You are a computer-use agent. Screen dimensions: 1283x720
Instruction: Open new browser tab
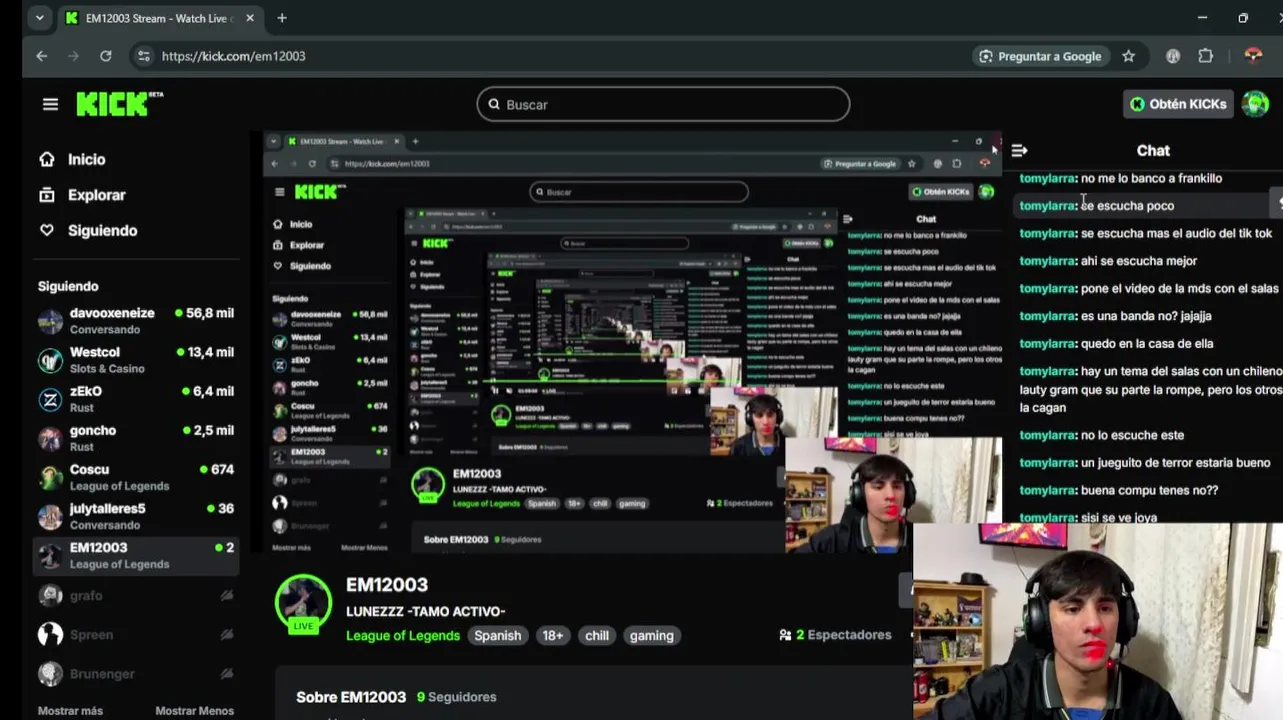coord(282,18)
